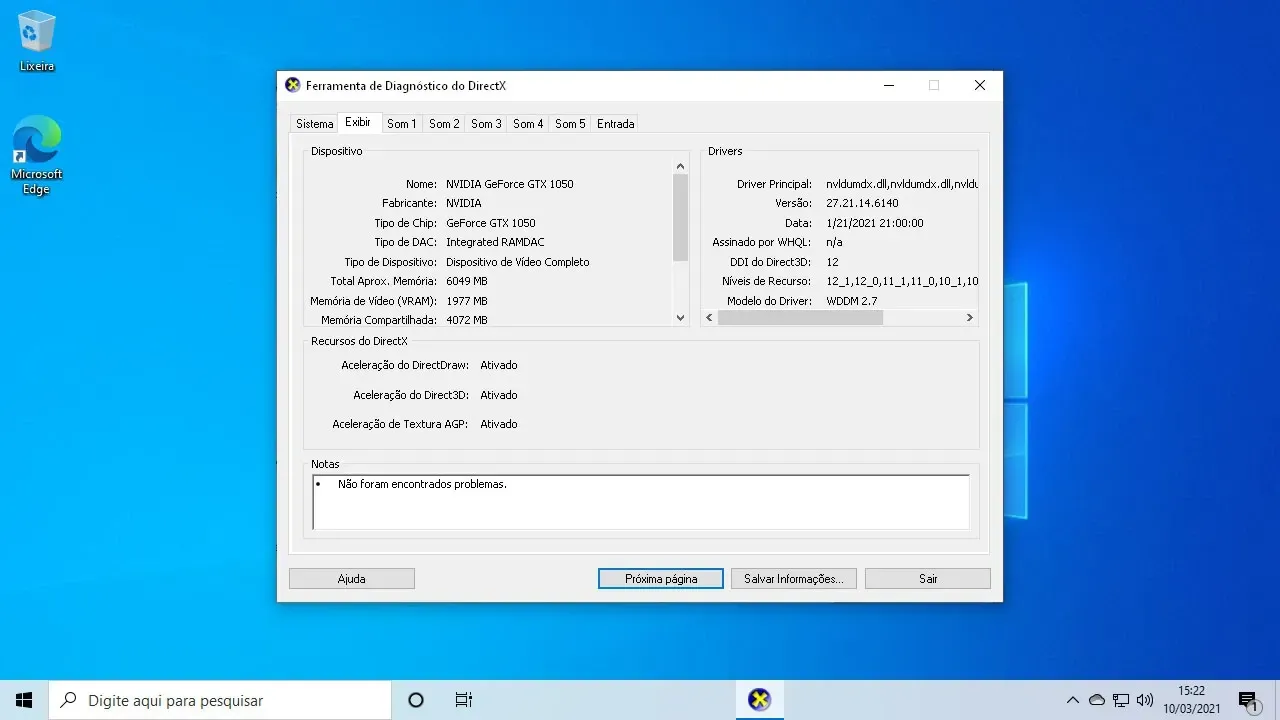Screen dimensions: 1280x720
Task: Click Dispositivo de Vídeo Completo text
Action: click(518, 262)
